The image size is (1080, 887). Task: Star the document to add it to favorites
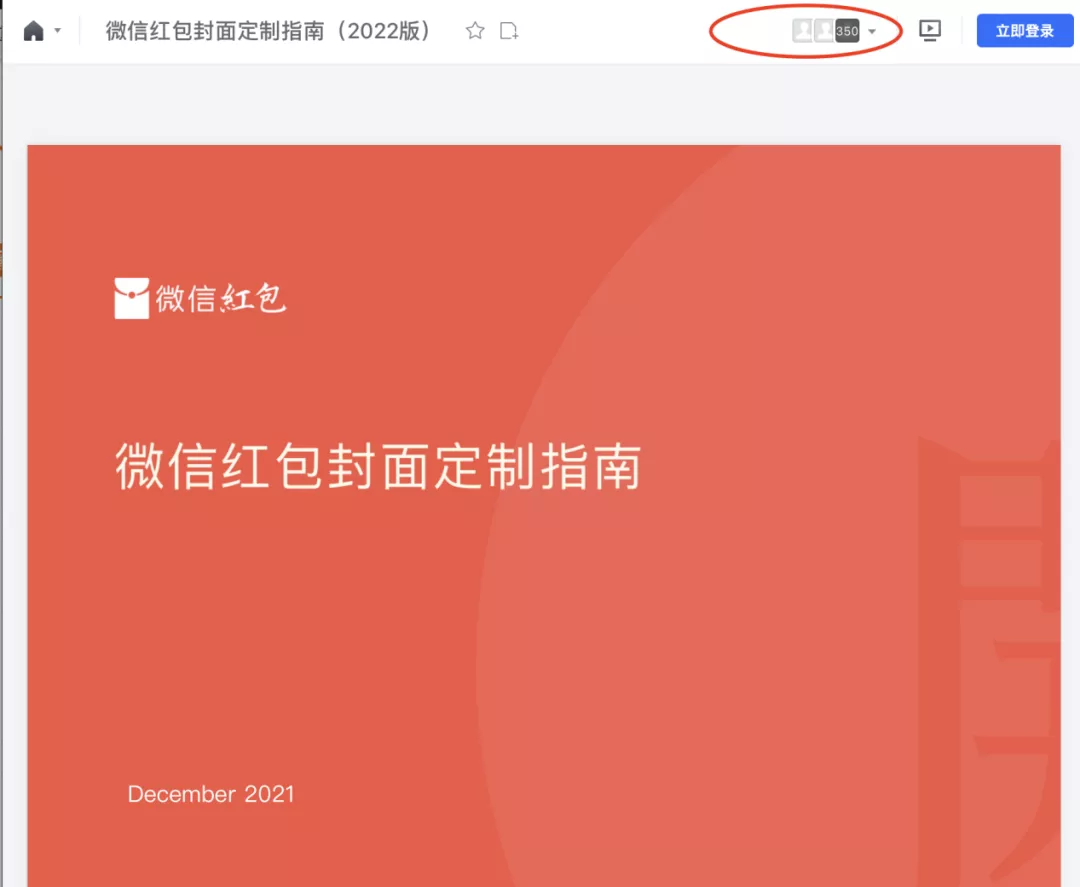pos(474,31)
